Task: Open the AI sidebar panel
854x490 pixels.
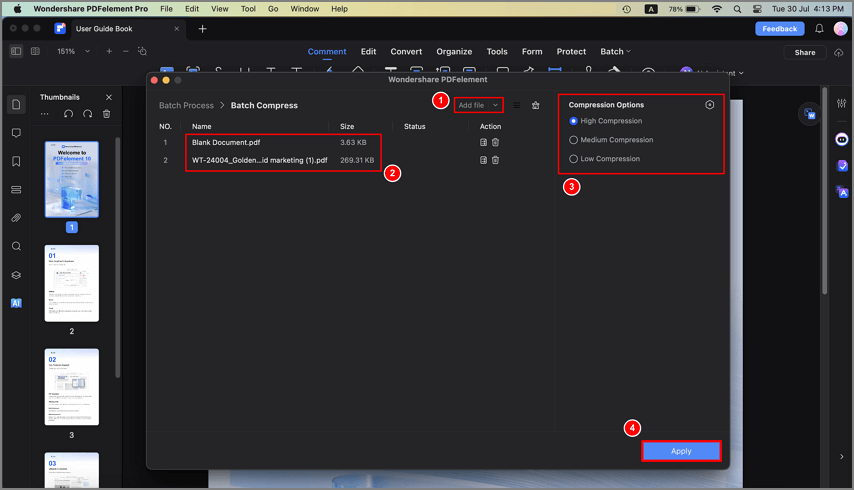Action: (x=16, y=303)
